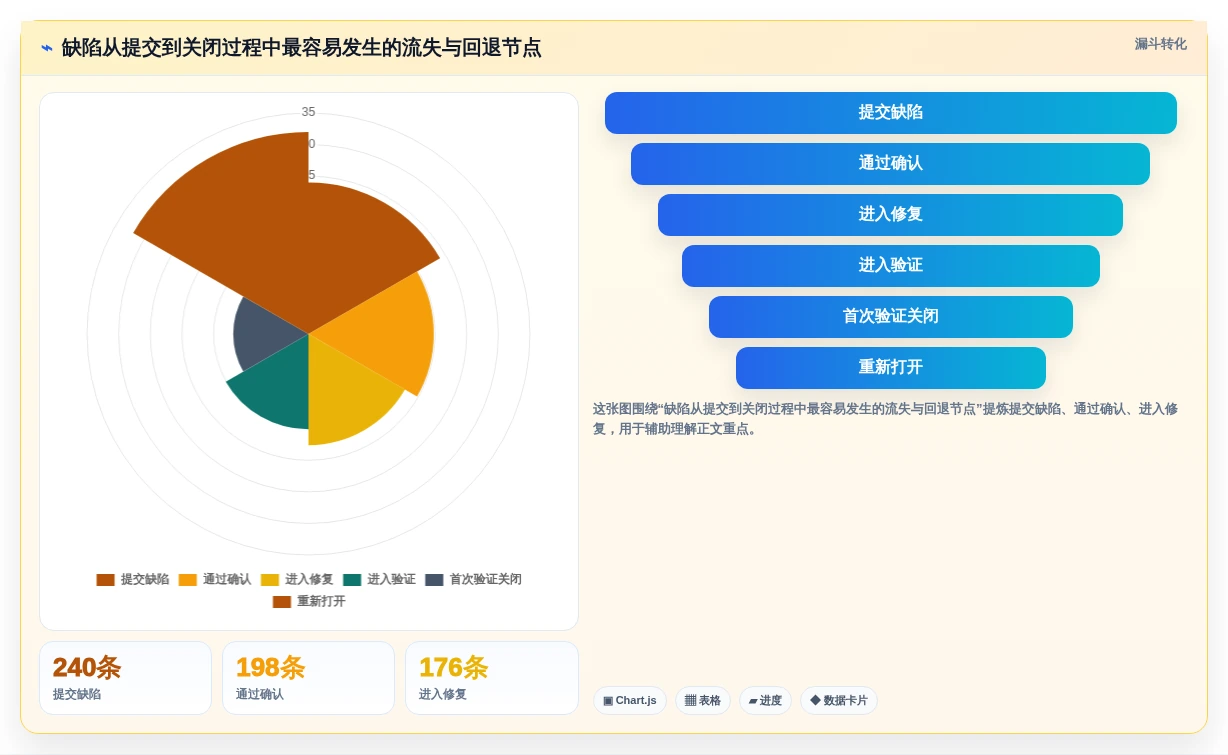Toggle the 通过确认 legend swatch

(188, 580)
